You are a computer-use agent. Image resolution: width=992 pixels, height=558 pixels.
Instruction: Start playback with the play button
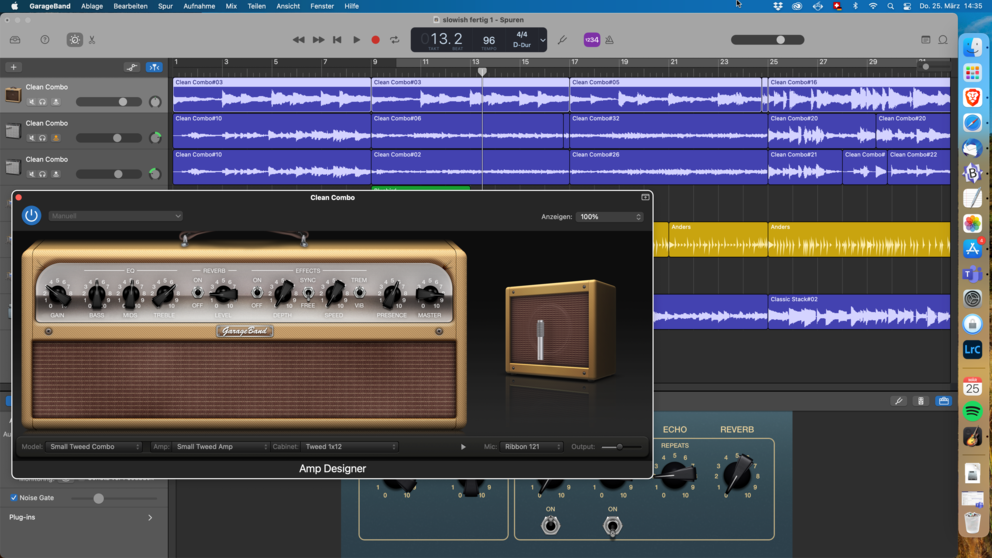357,40
